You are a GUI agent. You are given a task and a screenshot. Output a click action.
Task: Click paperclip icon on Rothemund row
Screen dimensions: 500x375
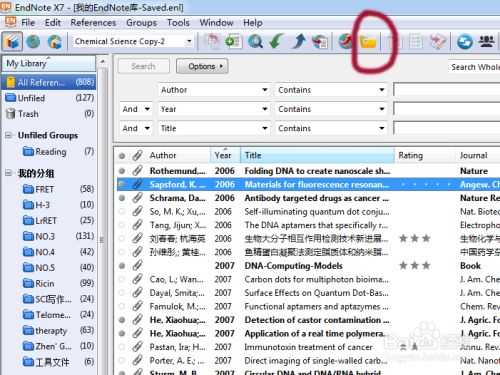(x=137, y=171)
